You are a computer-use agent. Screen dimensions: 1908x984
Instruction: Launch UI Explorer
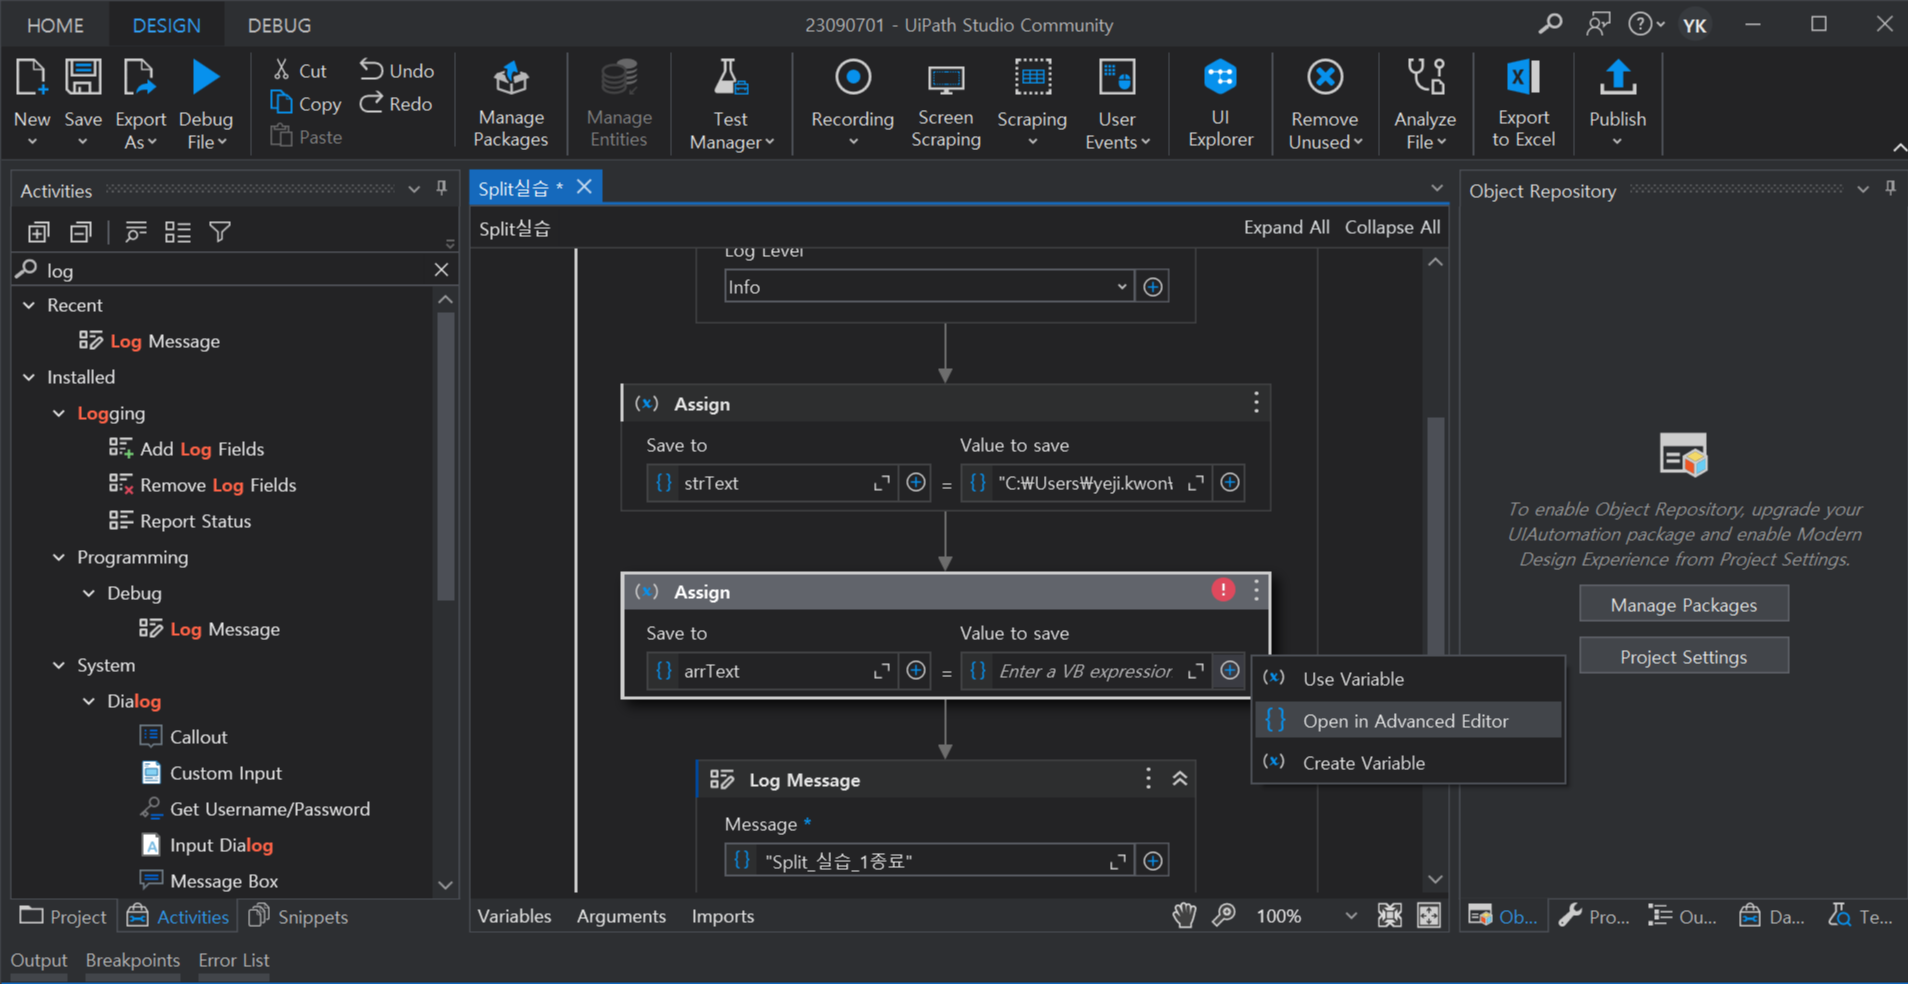(1220, 102)
